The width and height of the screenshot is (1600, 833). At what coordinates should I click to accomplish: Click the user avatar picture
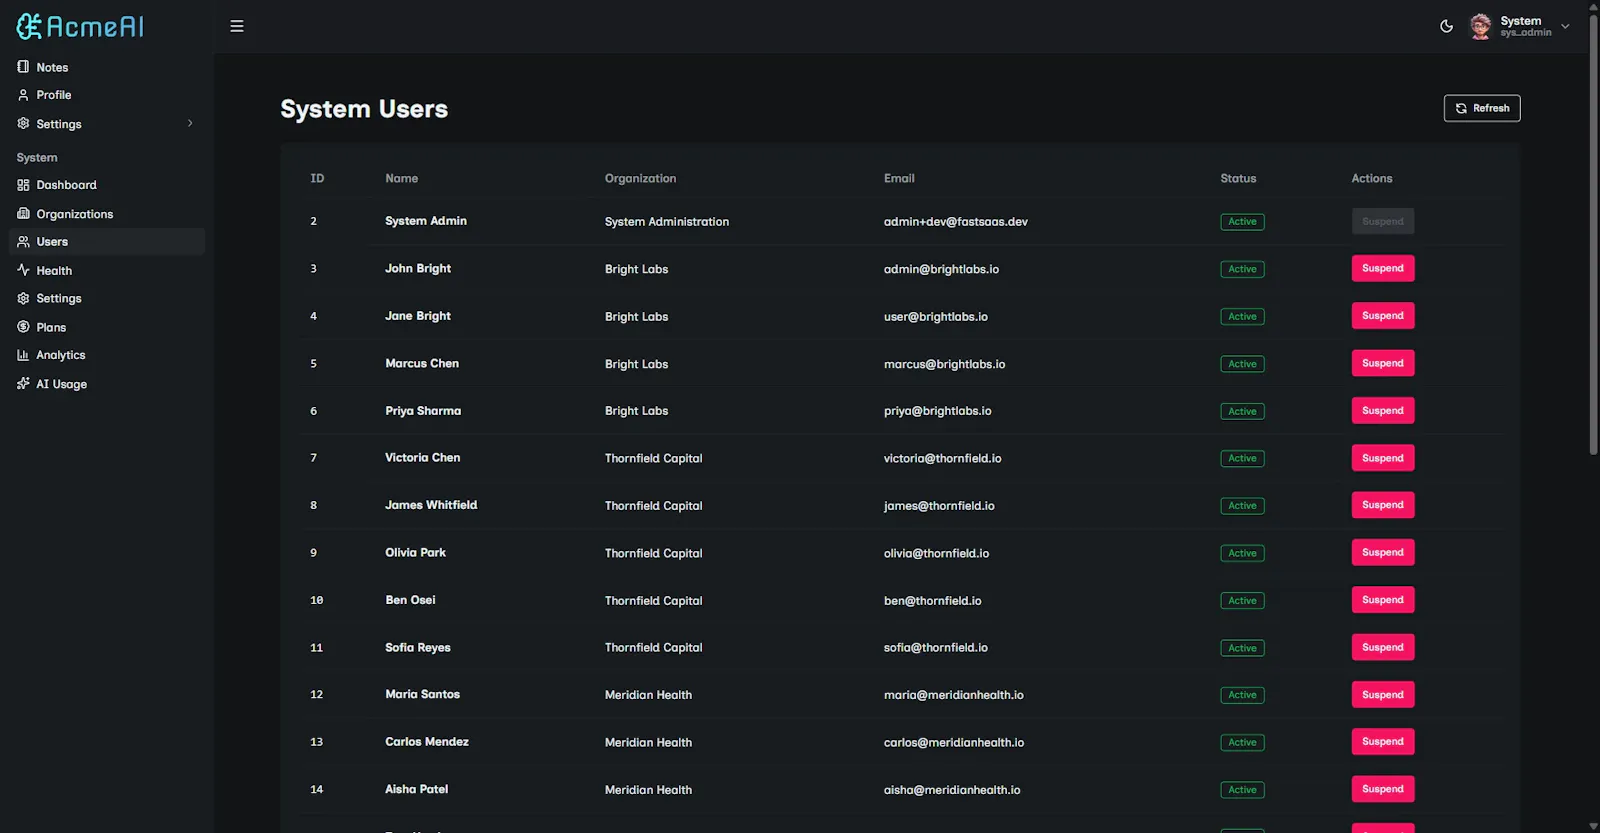tap(1481, 26)
